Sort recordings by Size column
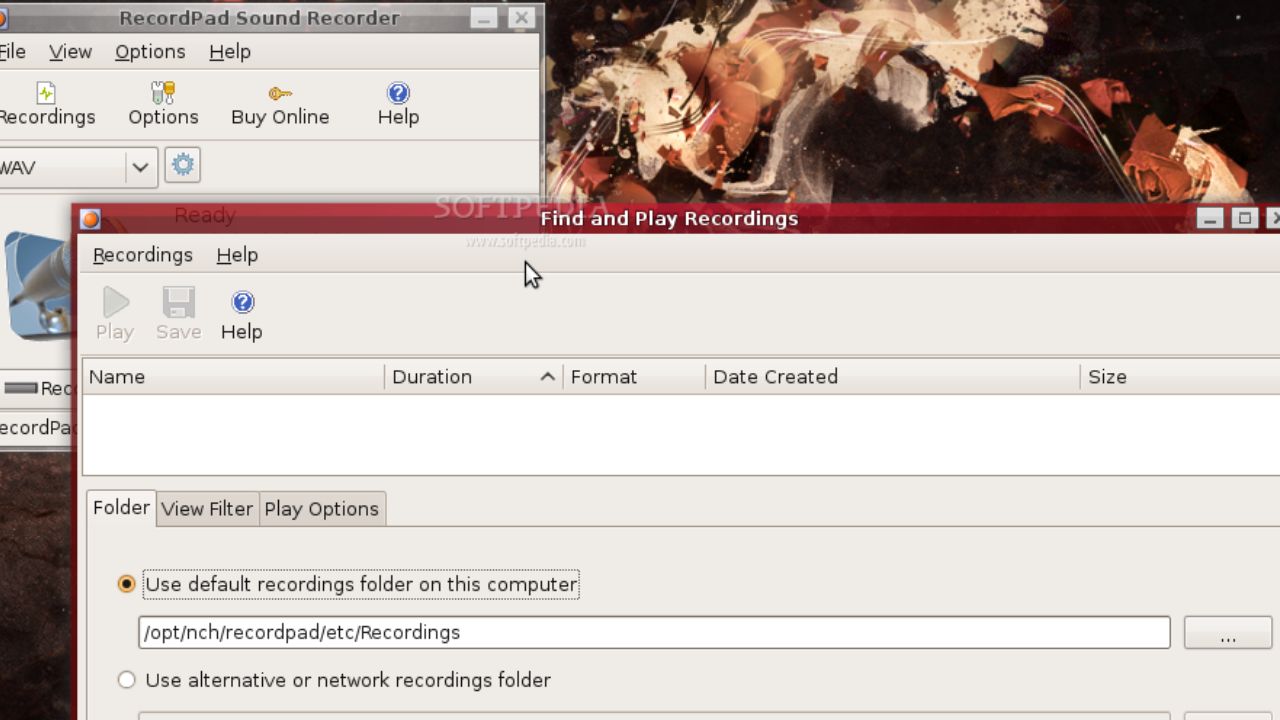The image size is (1280, 720). (1180, 377)
